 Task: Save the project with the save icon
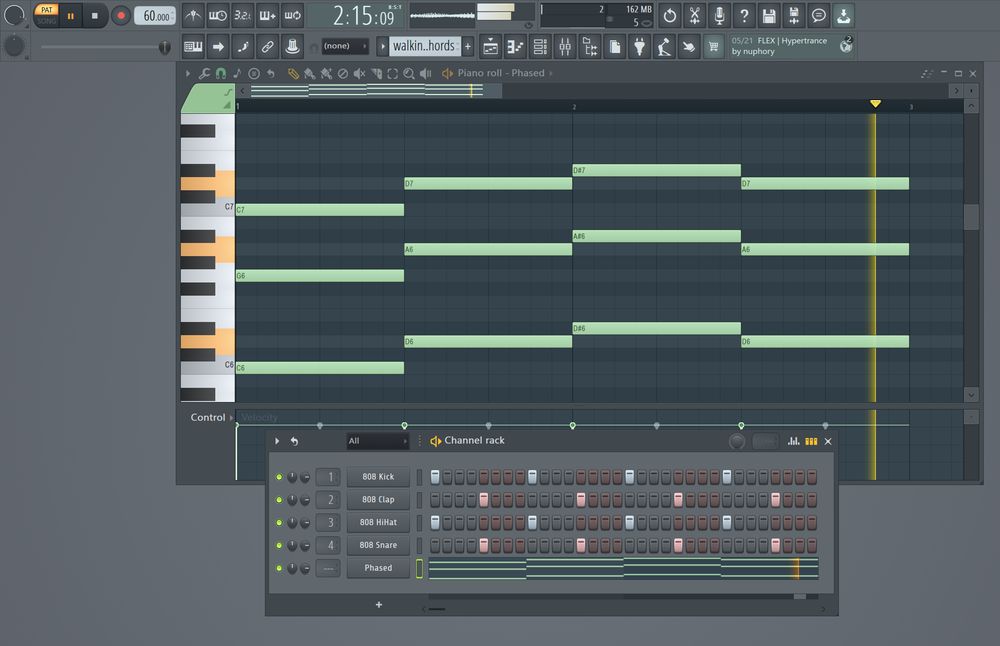point(767,14)
